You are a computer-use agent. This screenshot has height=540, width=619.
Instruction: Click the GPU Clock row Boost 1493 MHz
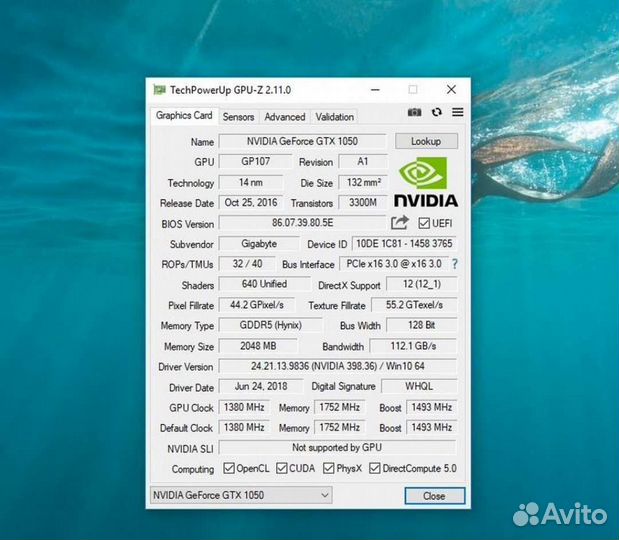coord(431,407)
